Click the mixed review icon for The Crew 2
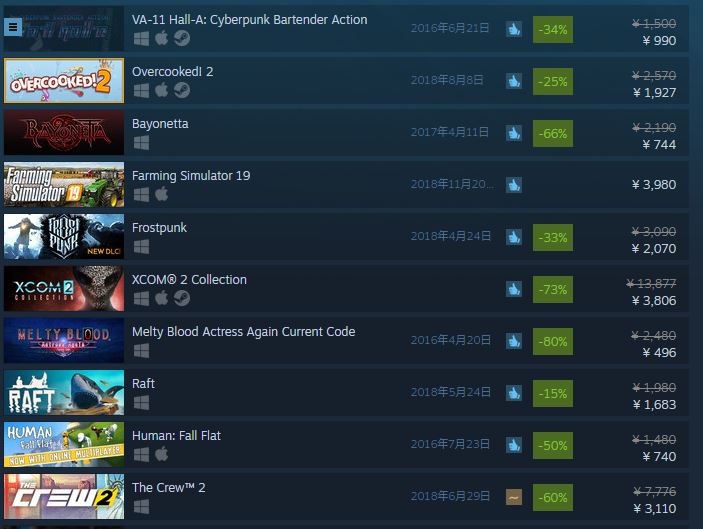703x529 pixels. coord(514,497)
